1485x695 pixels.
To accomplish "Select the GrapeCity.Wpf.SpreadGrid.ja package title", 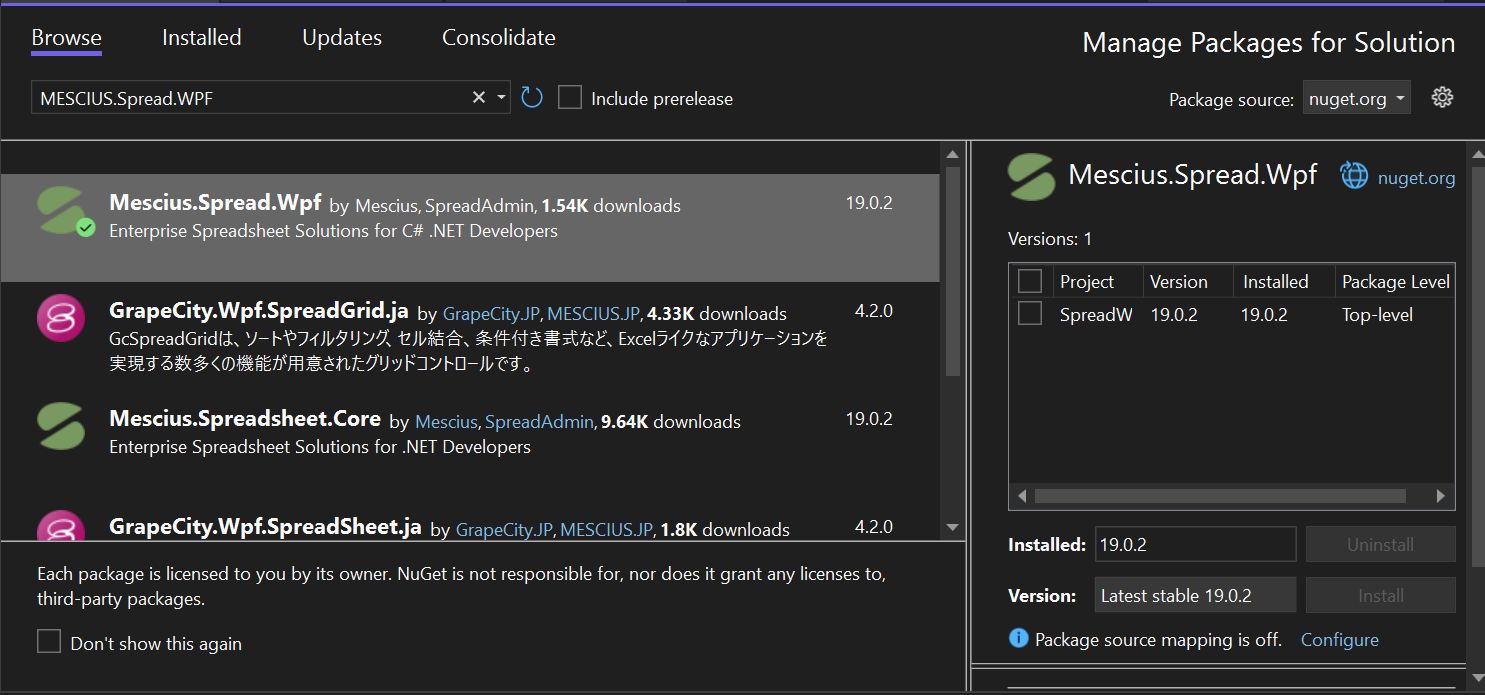I will (258, 311).
